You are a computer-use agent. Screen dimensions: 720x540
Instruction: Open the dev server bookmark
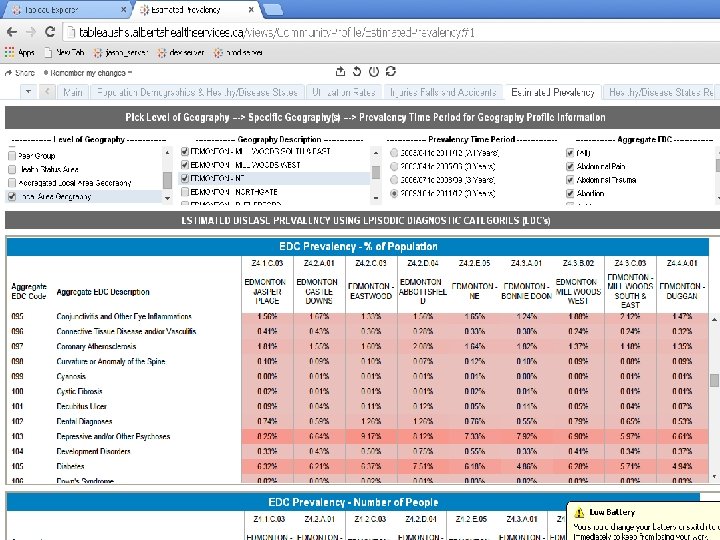180,53
